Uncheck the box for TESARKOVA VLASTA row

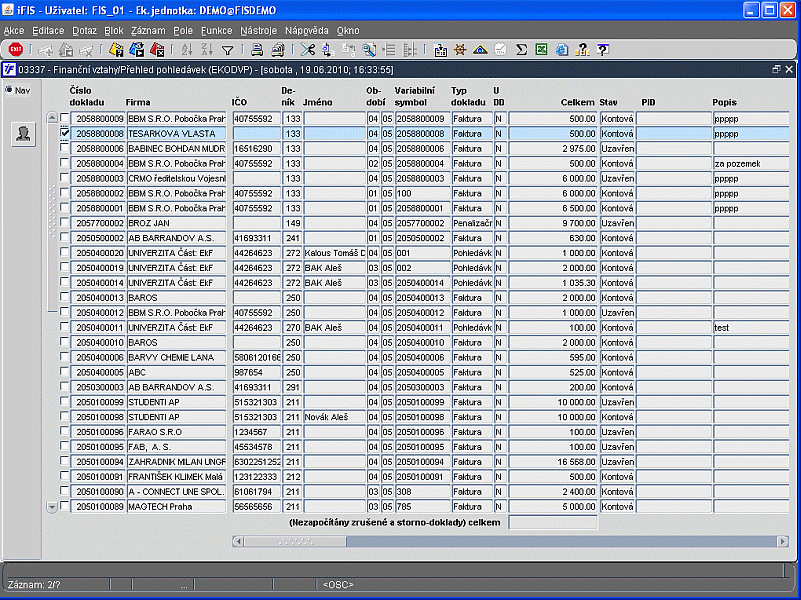point(64,133)
